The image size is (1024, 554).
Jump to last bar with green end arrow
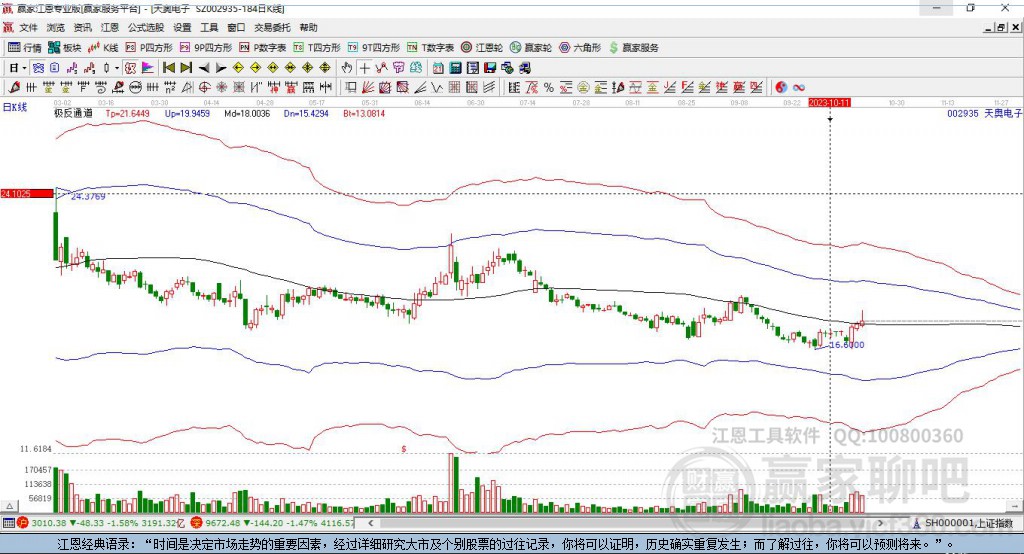186,68
